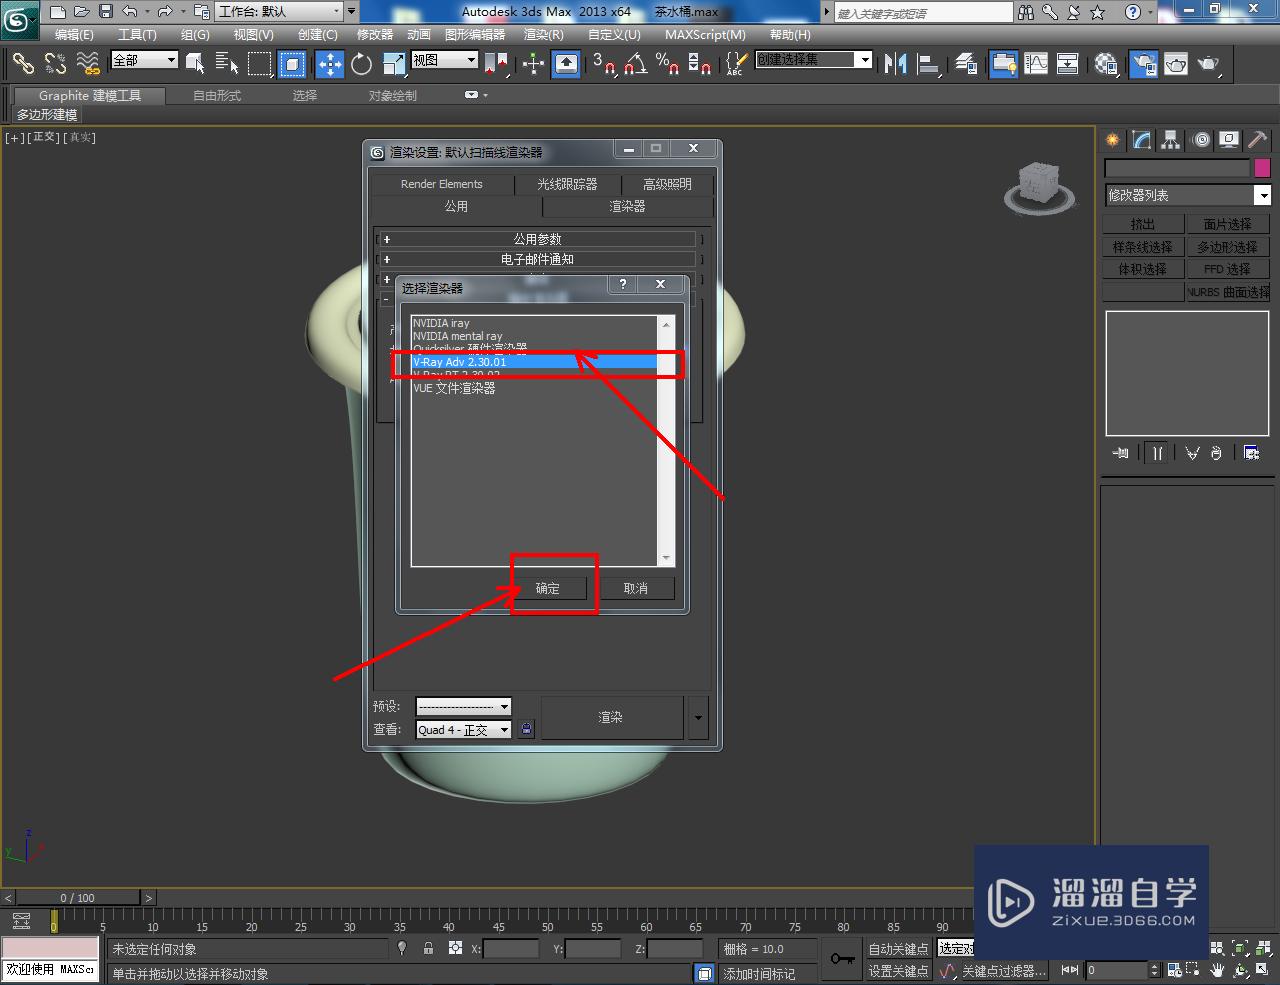Activate Select and Uniform Scale tool

(x=394, y=64)
